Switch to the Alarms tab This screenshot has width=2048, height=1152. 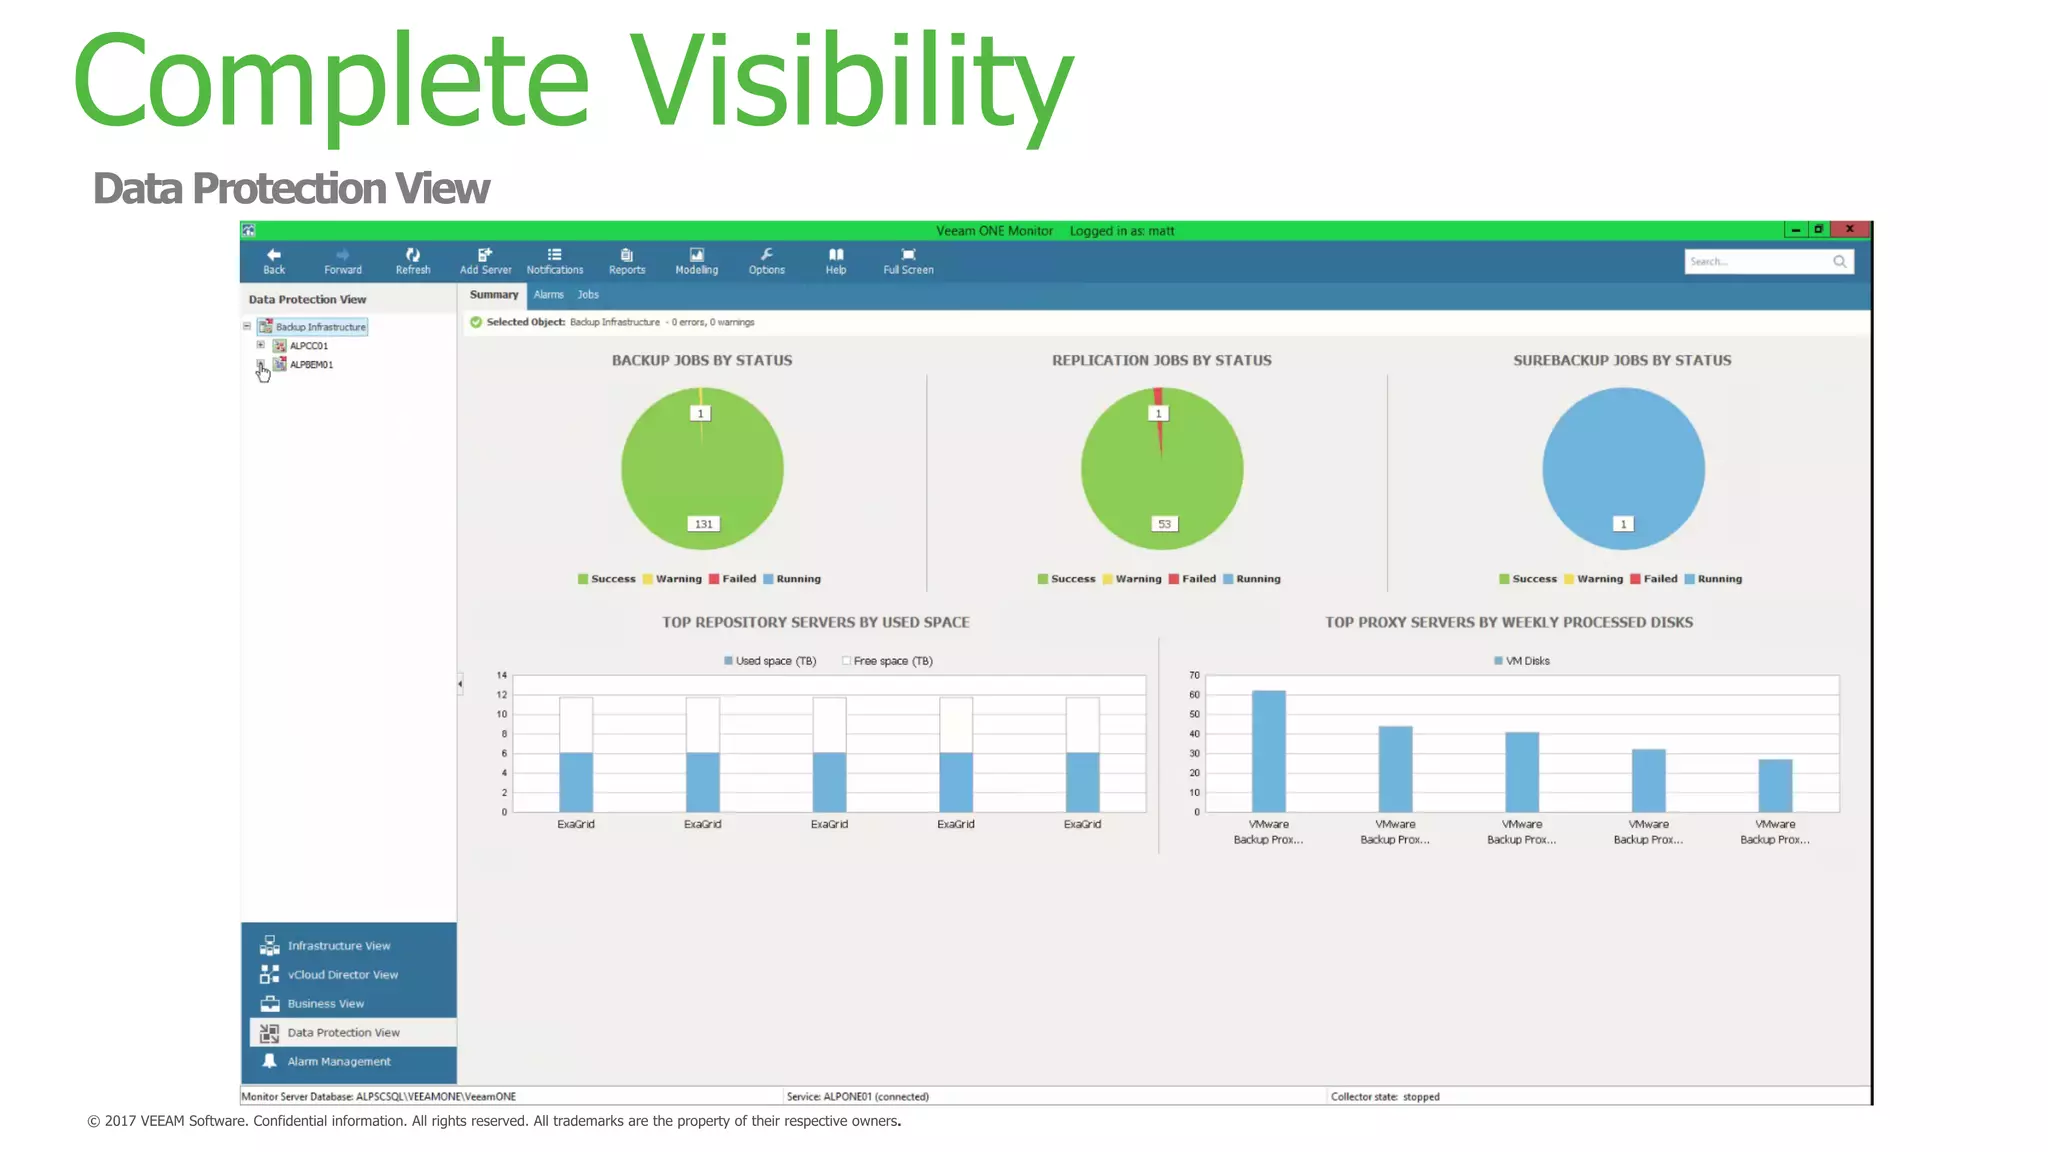coord(548,295)
